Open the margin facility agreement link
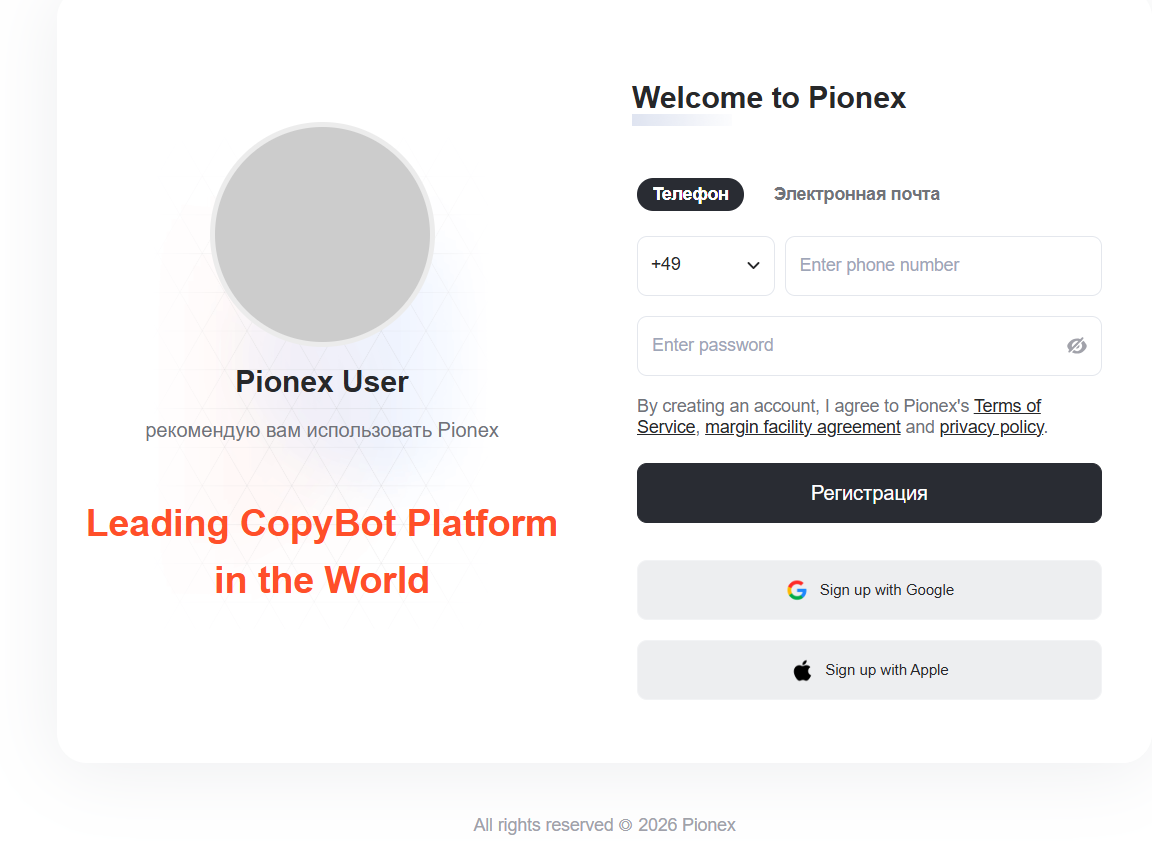Image resolution: width=1152 pixels, height=853 pixels. [803, 427]
